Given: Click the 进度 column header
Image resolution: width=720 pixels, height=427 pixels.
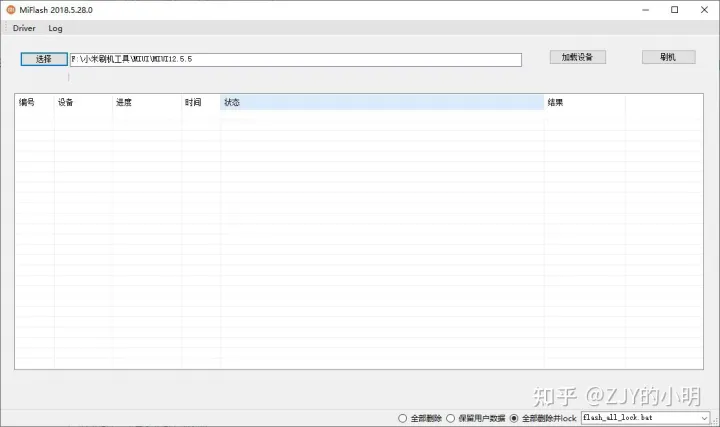Looking at the screenshot, I should [147, 102].
